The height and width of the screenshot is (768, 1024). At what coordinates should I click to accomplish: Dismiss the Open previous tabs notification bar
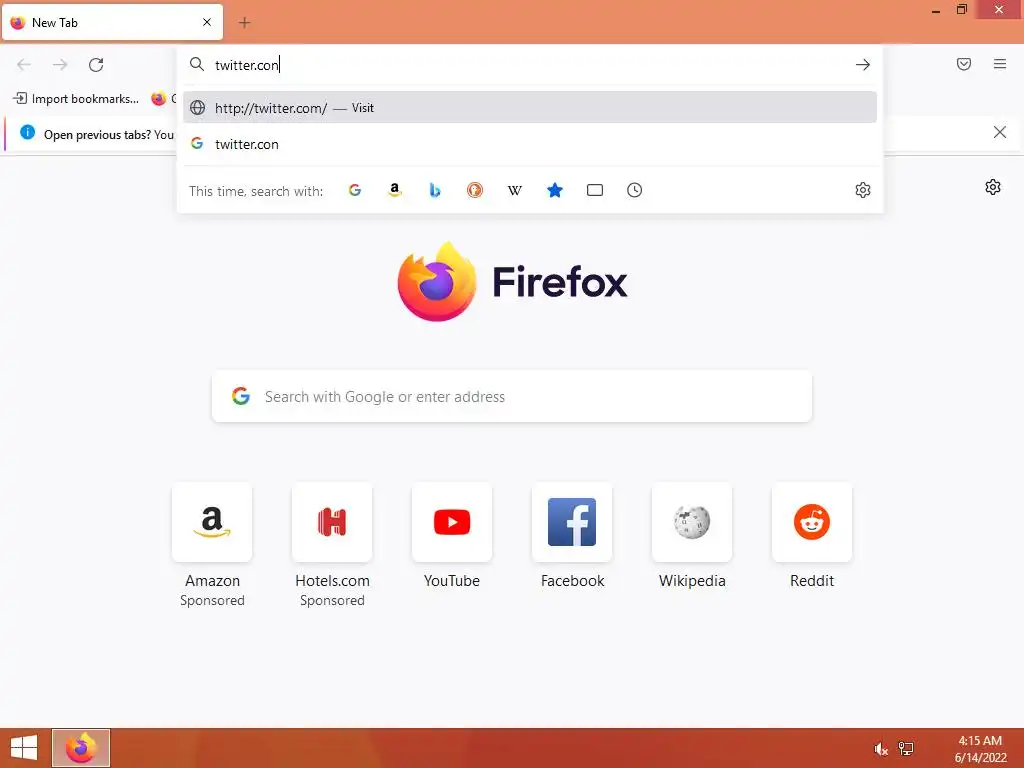tap(999, 133)
